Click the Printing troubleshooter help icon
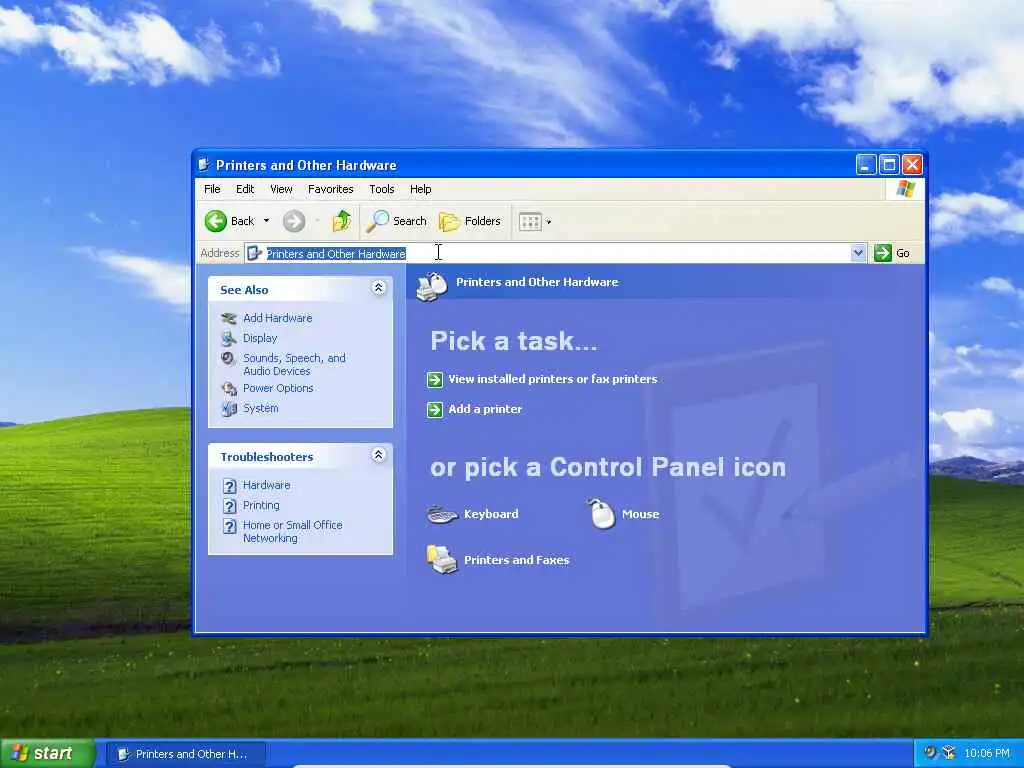Screen dimensions: 1024x768 [229, 506]
